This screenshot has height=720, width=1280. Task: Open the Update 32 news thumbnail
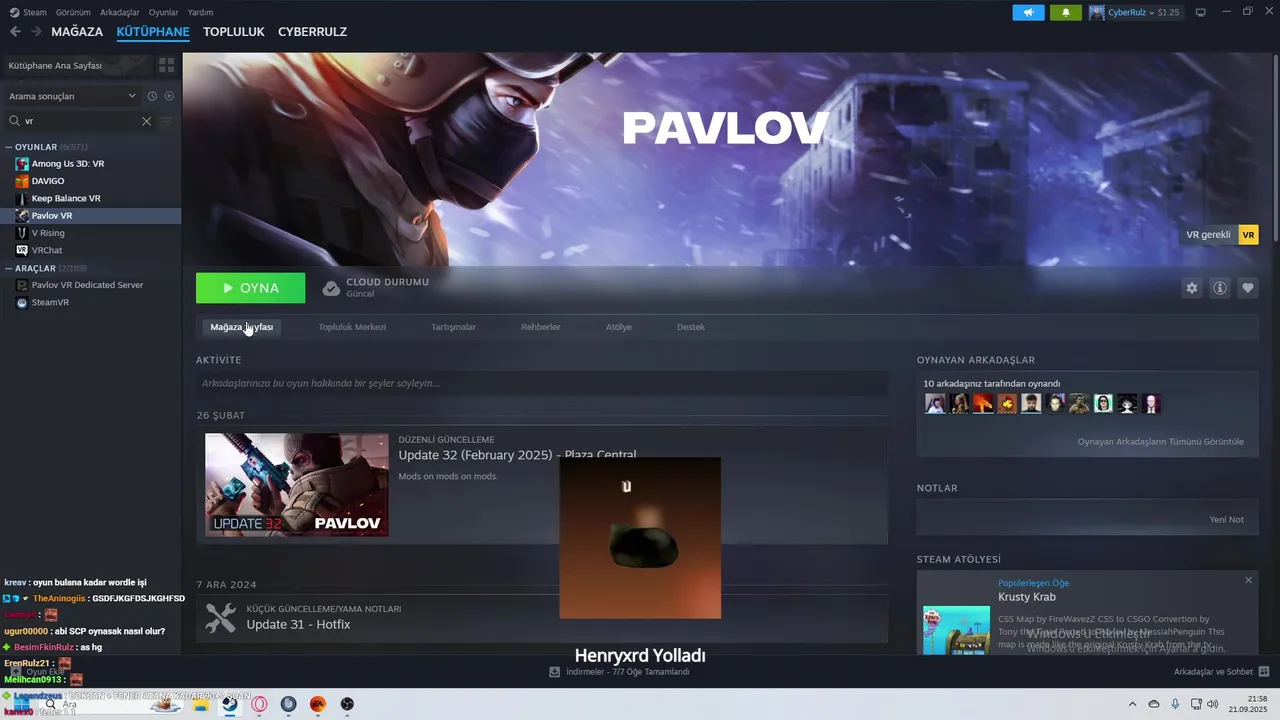(297, 484)
